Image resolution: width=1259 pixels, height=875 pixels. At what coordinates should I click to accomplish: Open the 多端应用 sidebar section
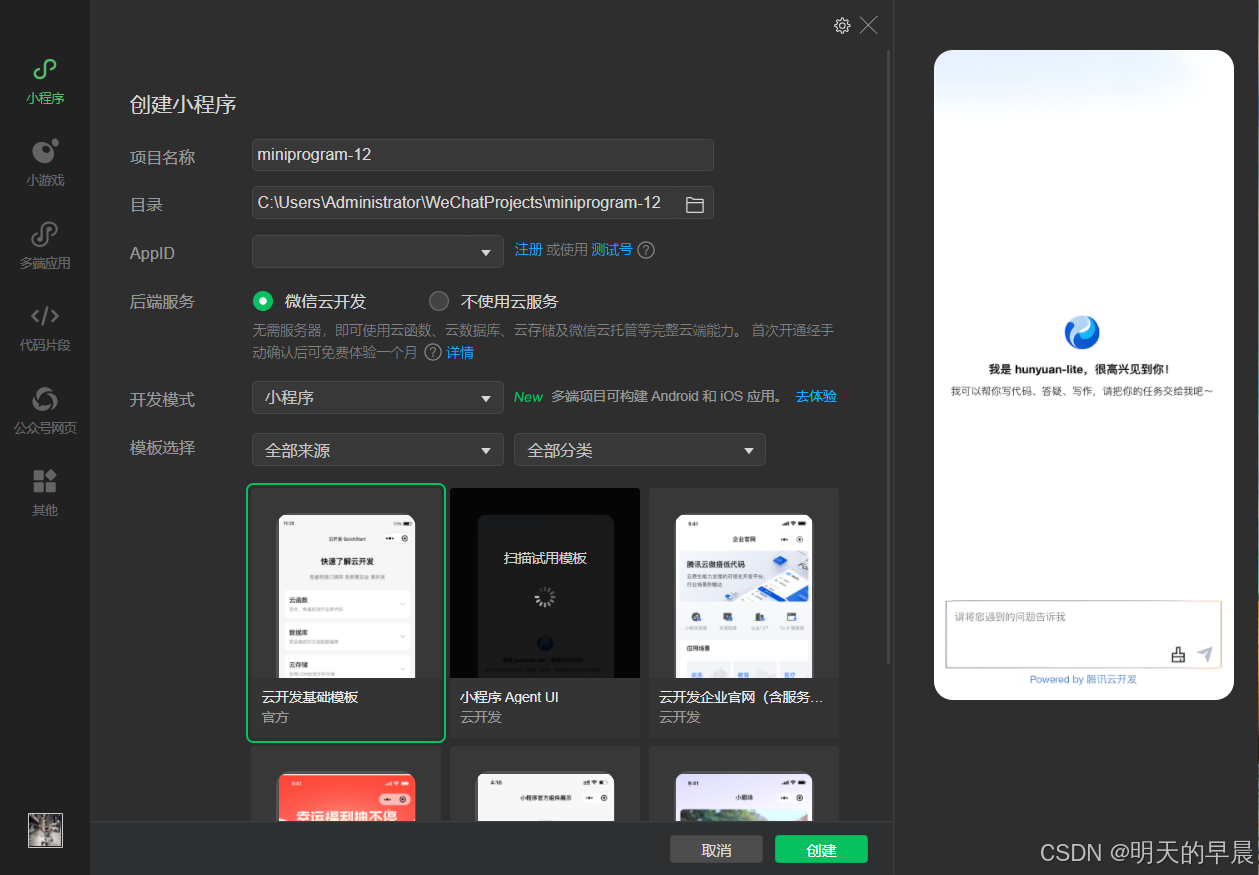click(x=45, y=246)
